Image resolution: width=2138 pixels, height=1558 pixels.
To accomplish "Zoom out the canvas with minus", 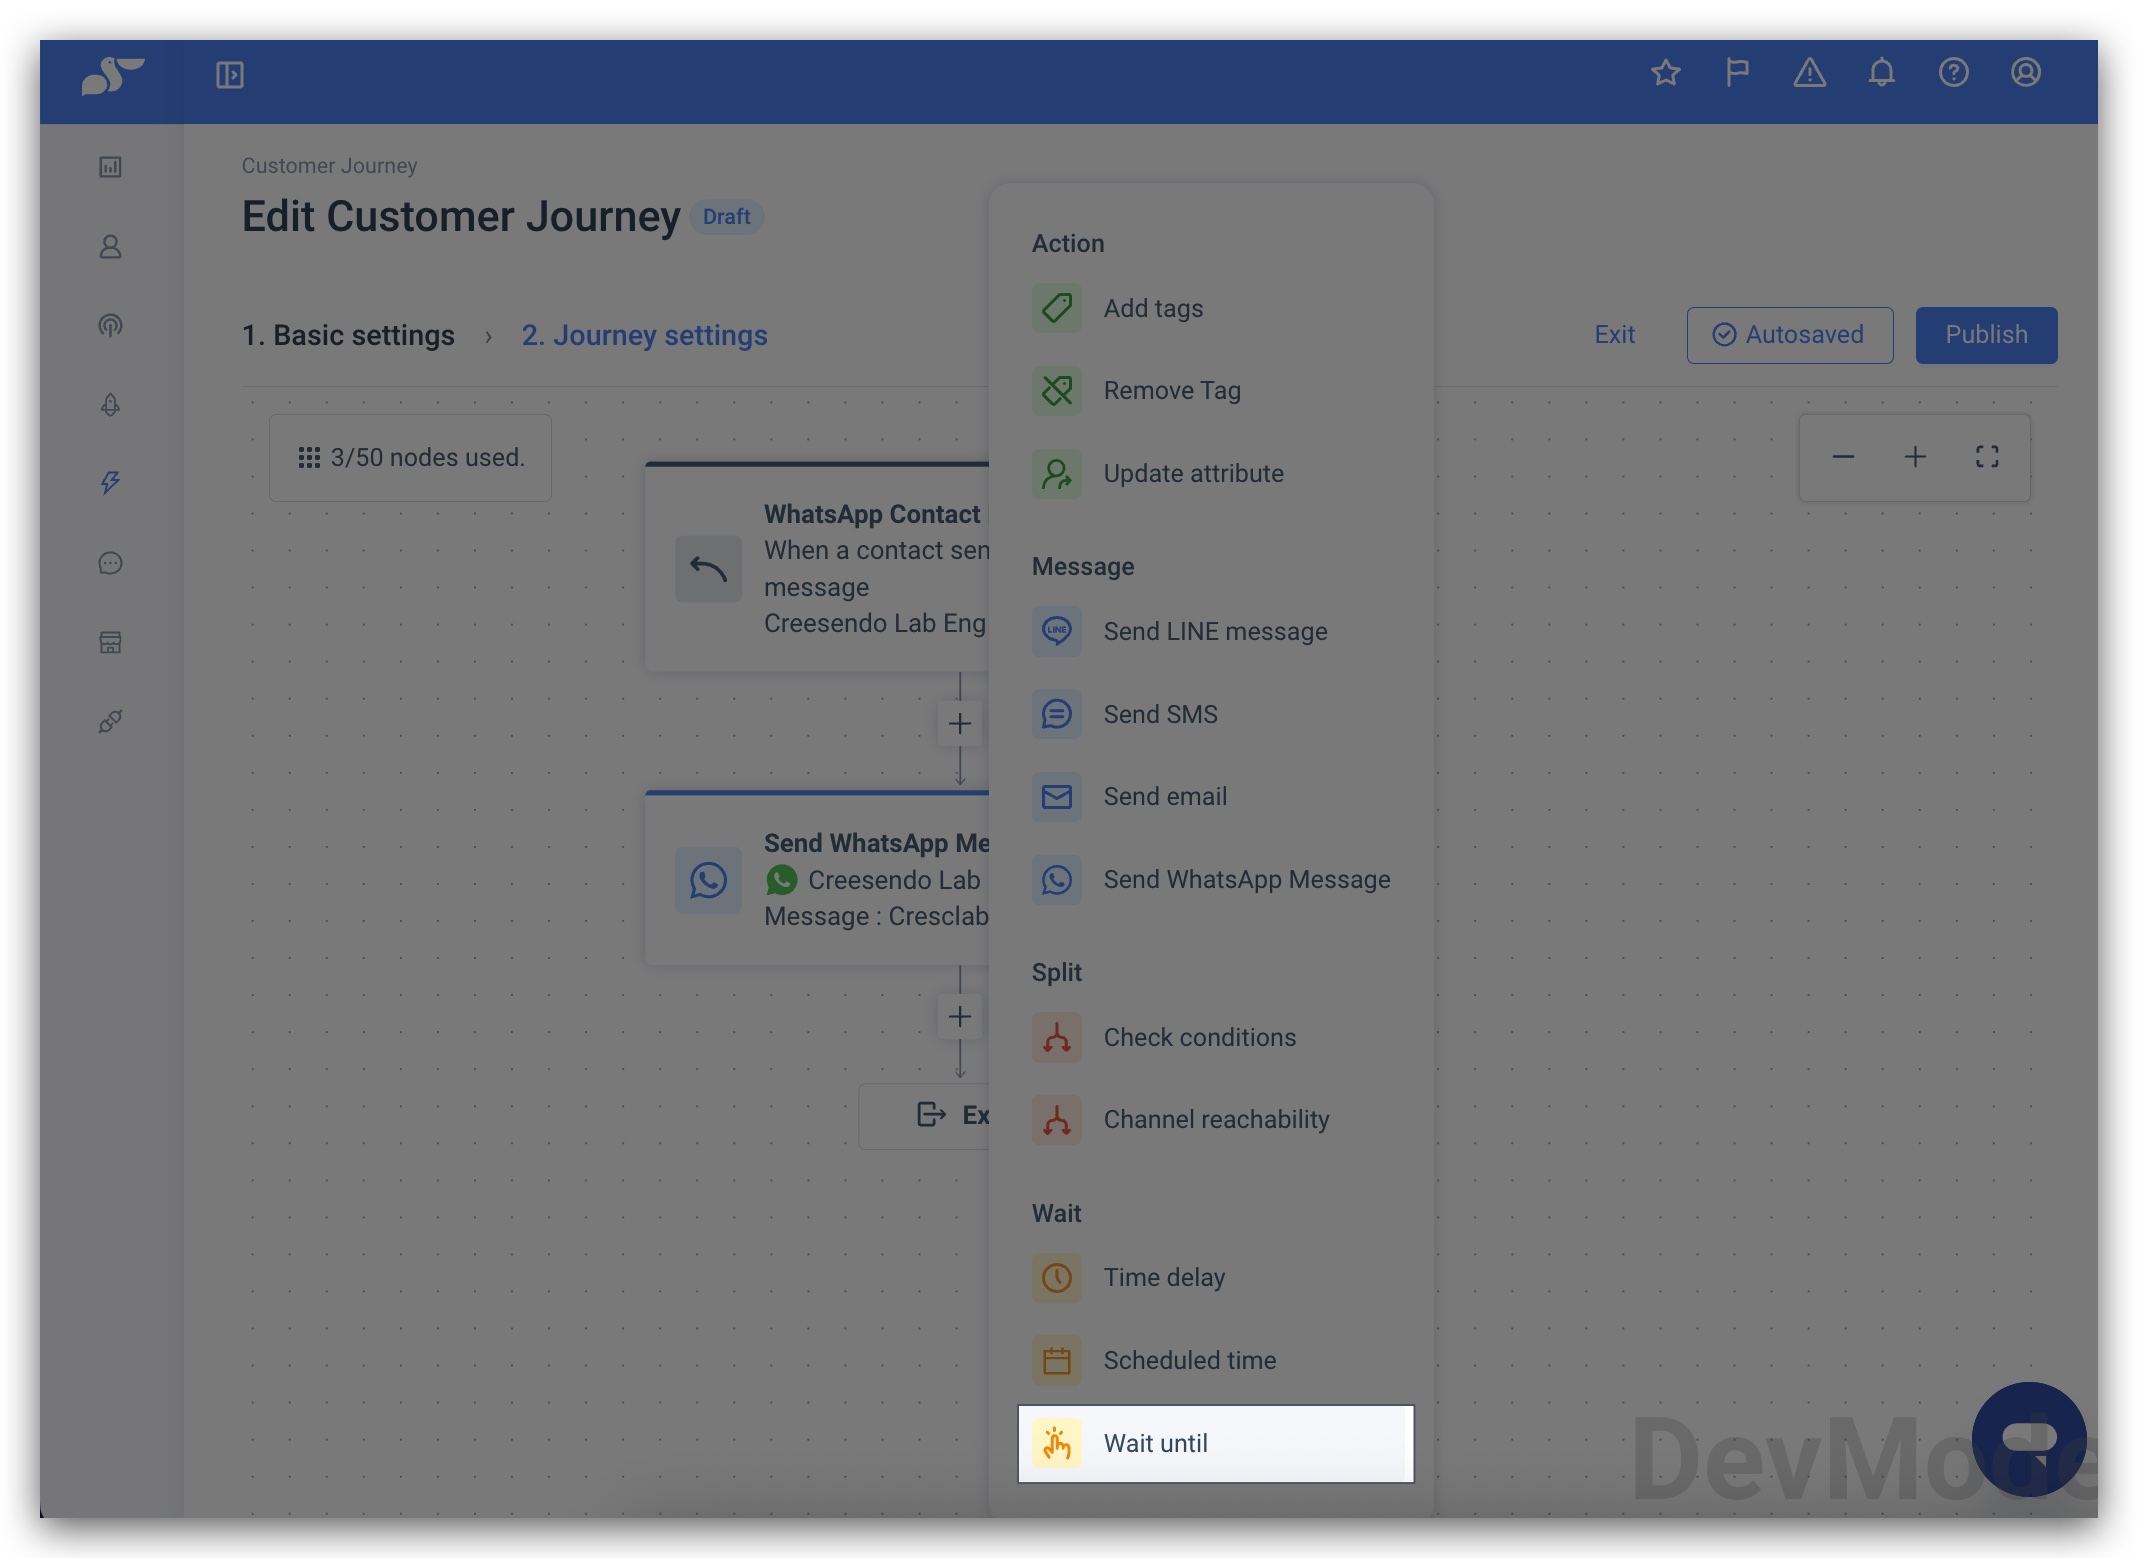I will click(x=1843, y=457).
